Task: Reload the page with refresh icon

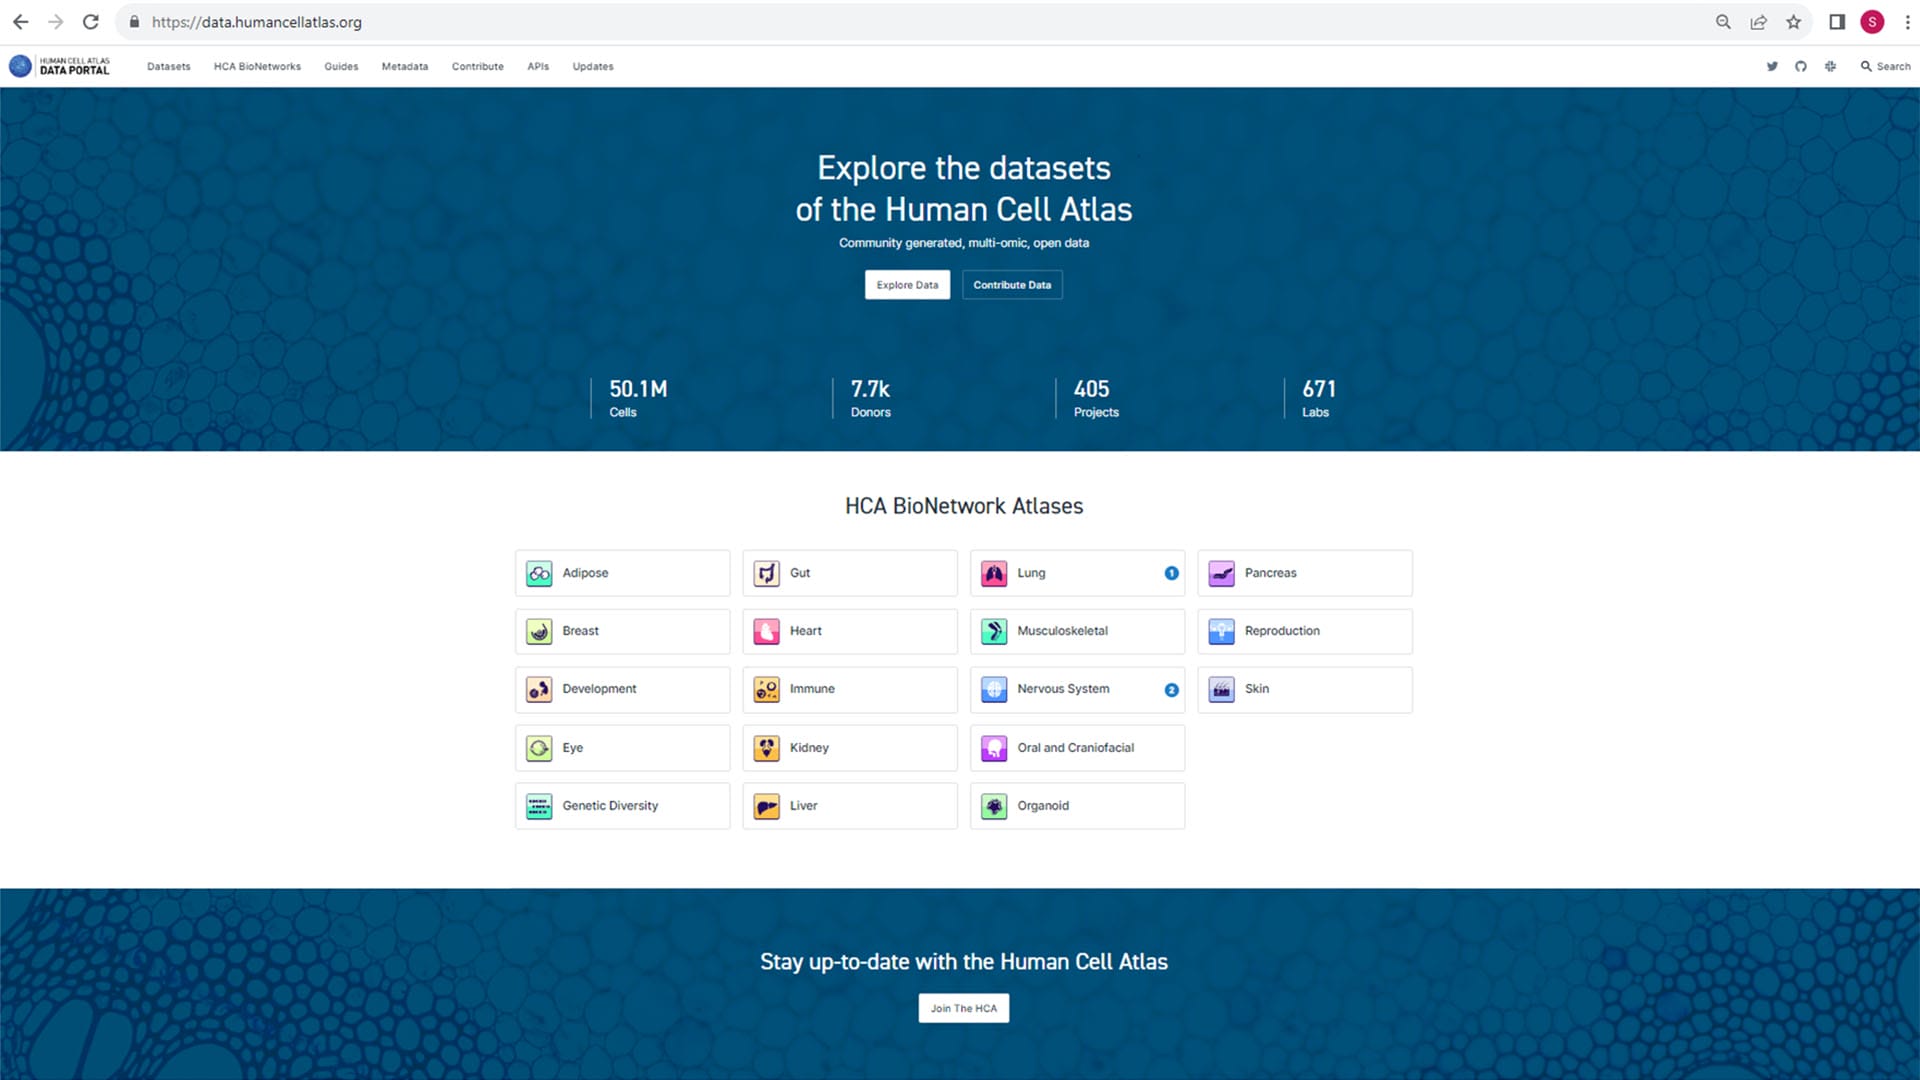Action: coord(91,22)
